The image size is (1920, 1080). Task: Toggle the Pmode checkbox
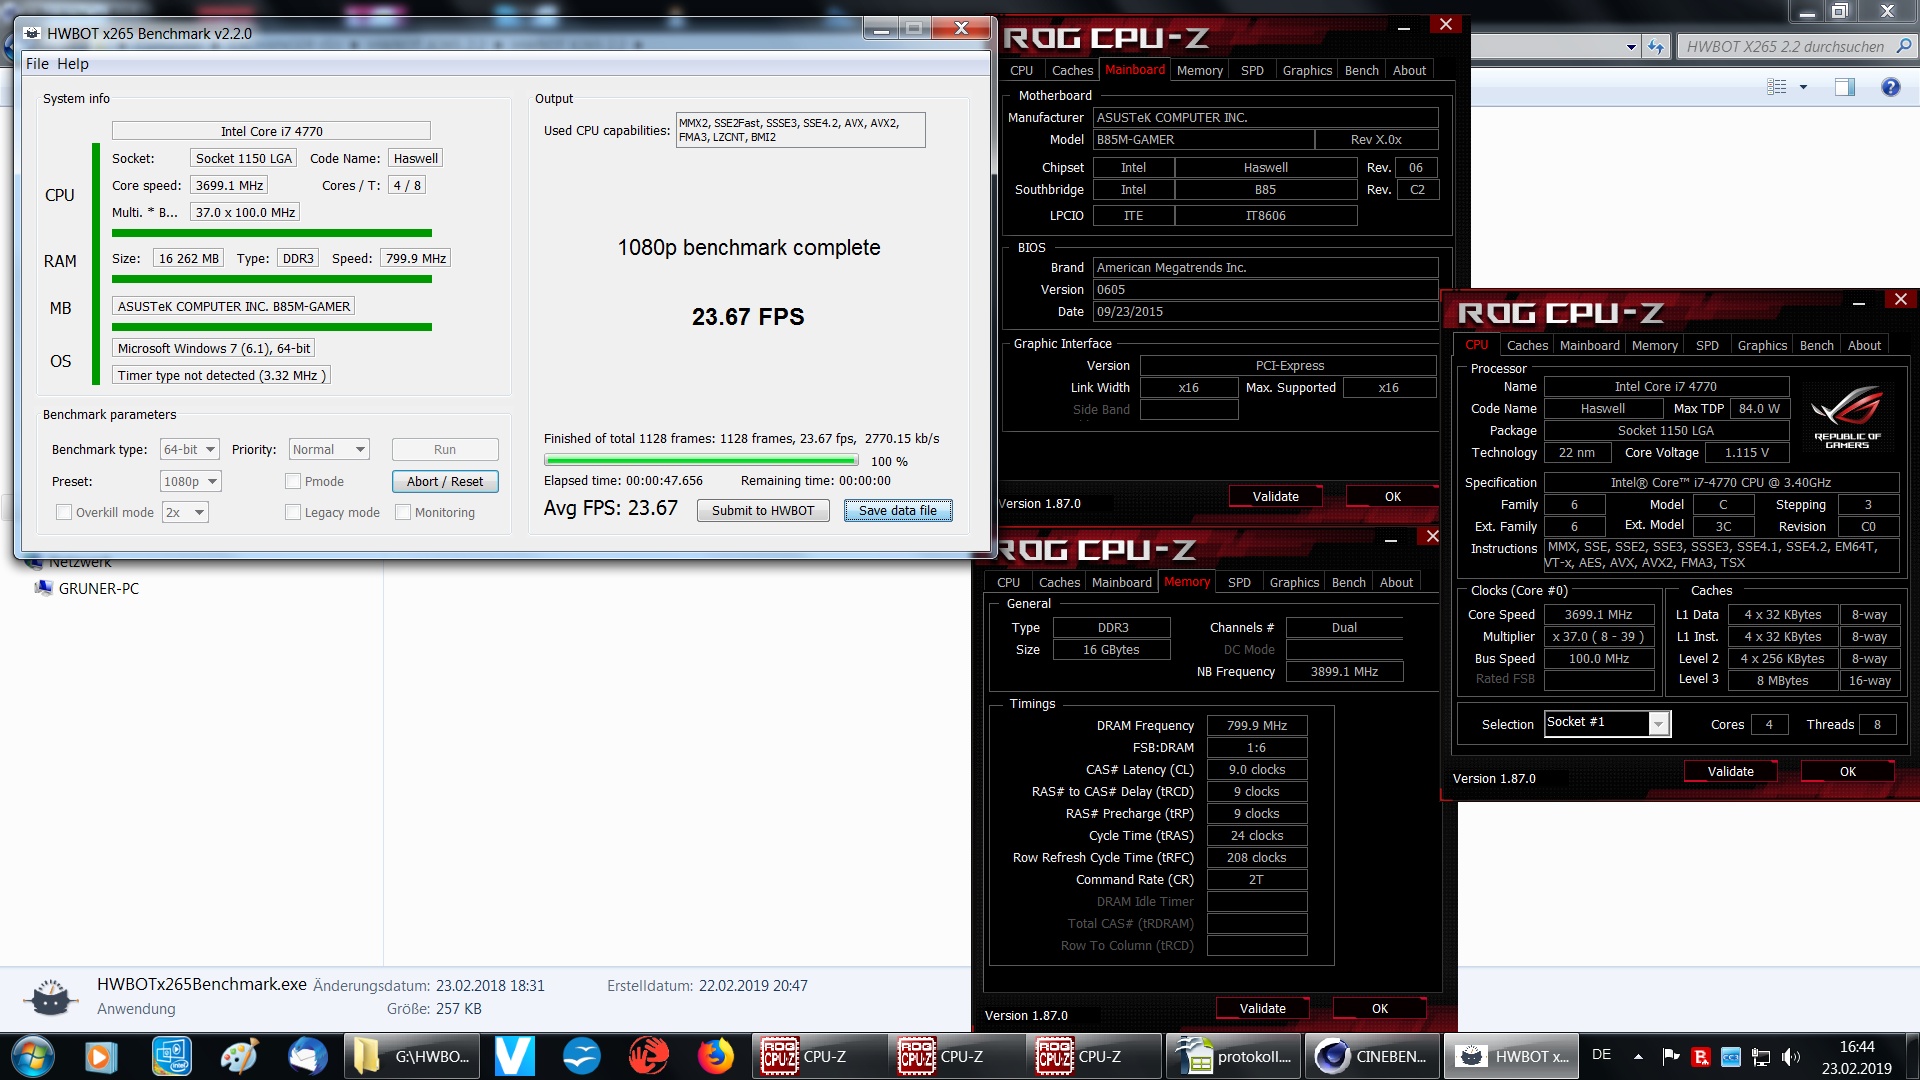293,481
